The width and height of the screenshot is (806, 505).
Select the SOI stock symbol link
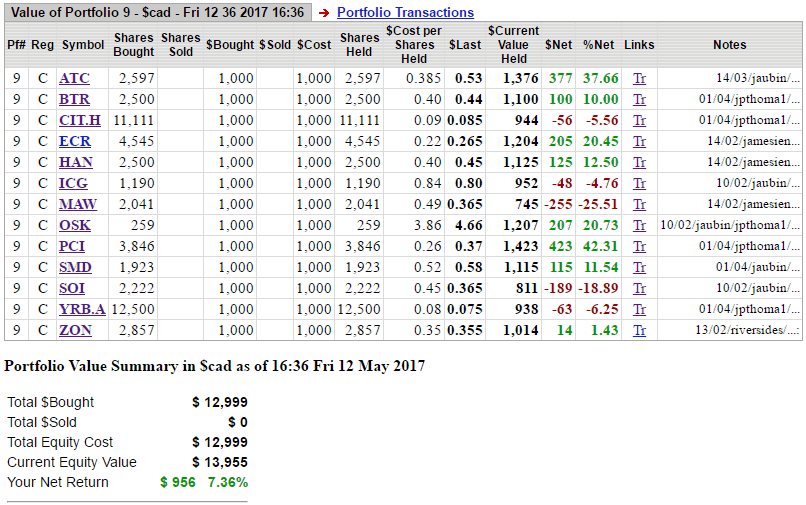(x=72, y=288)
